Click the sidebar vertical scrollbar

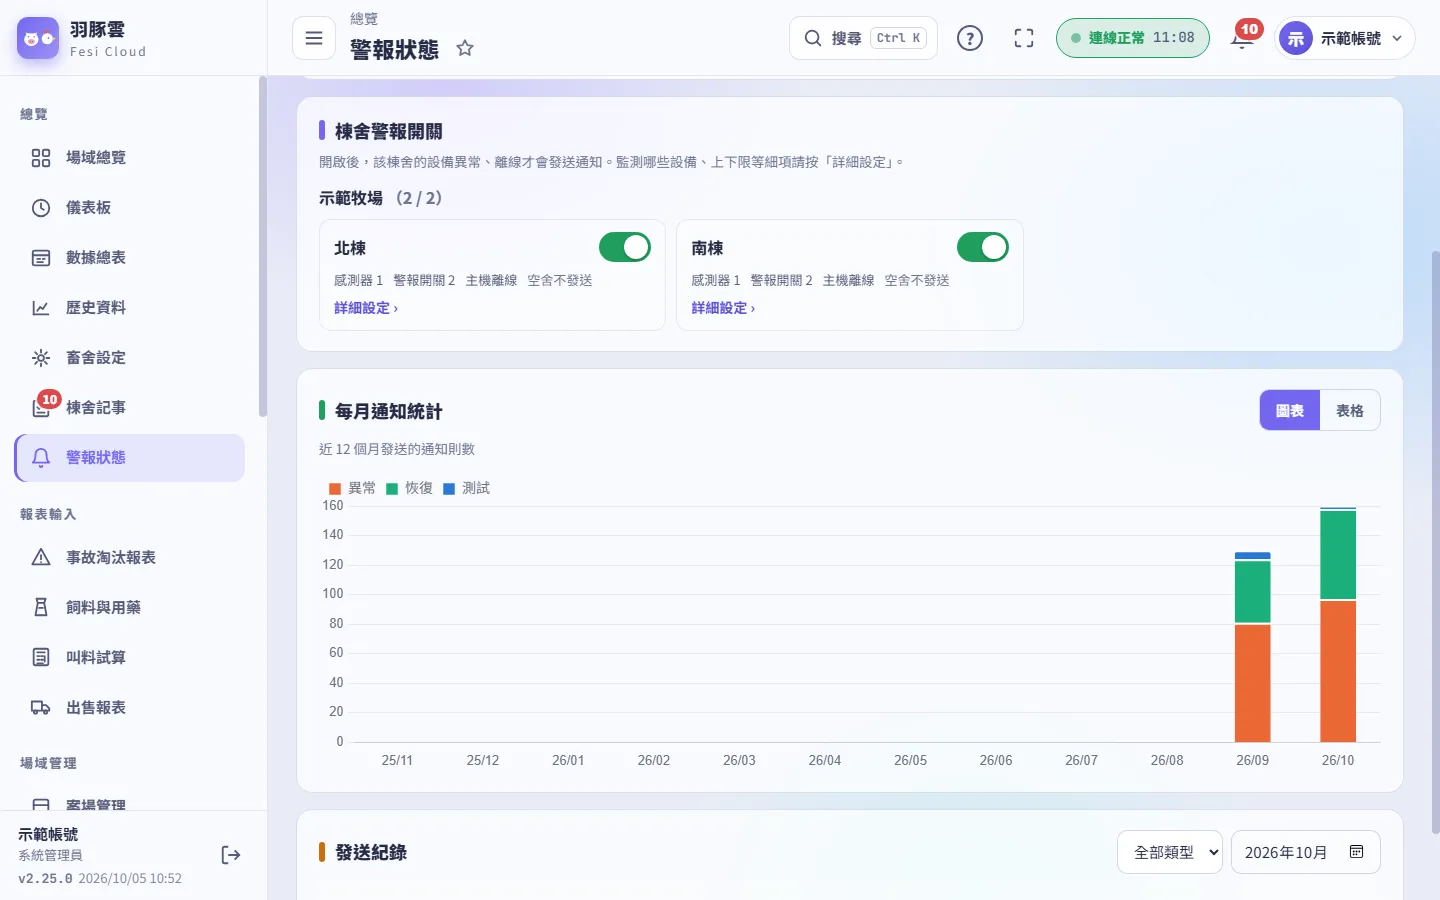tap(263, 248)
